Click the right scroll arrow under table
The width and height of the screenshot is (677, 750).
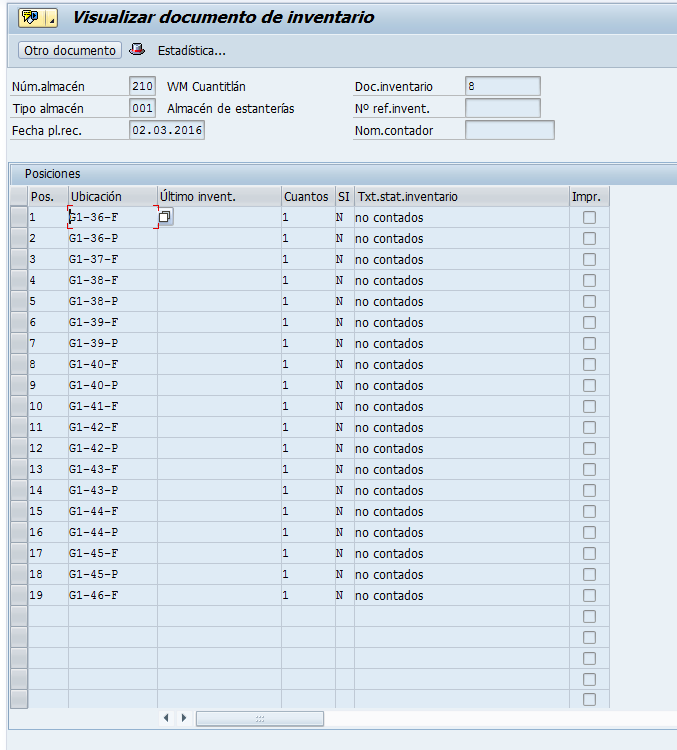(184, 718)
